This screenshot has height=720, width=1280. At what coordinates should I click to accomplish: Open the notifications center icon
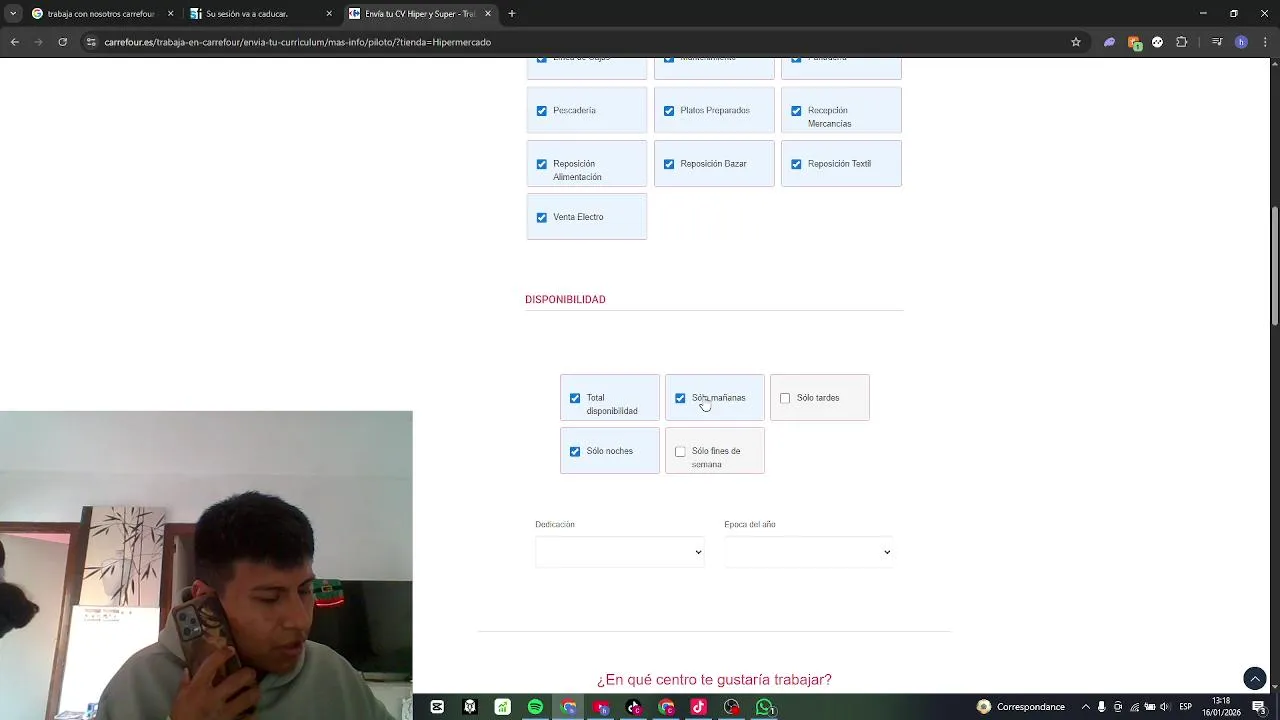[1259, 707]
